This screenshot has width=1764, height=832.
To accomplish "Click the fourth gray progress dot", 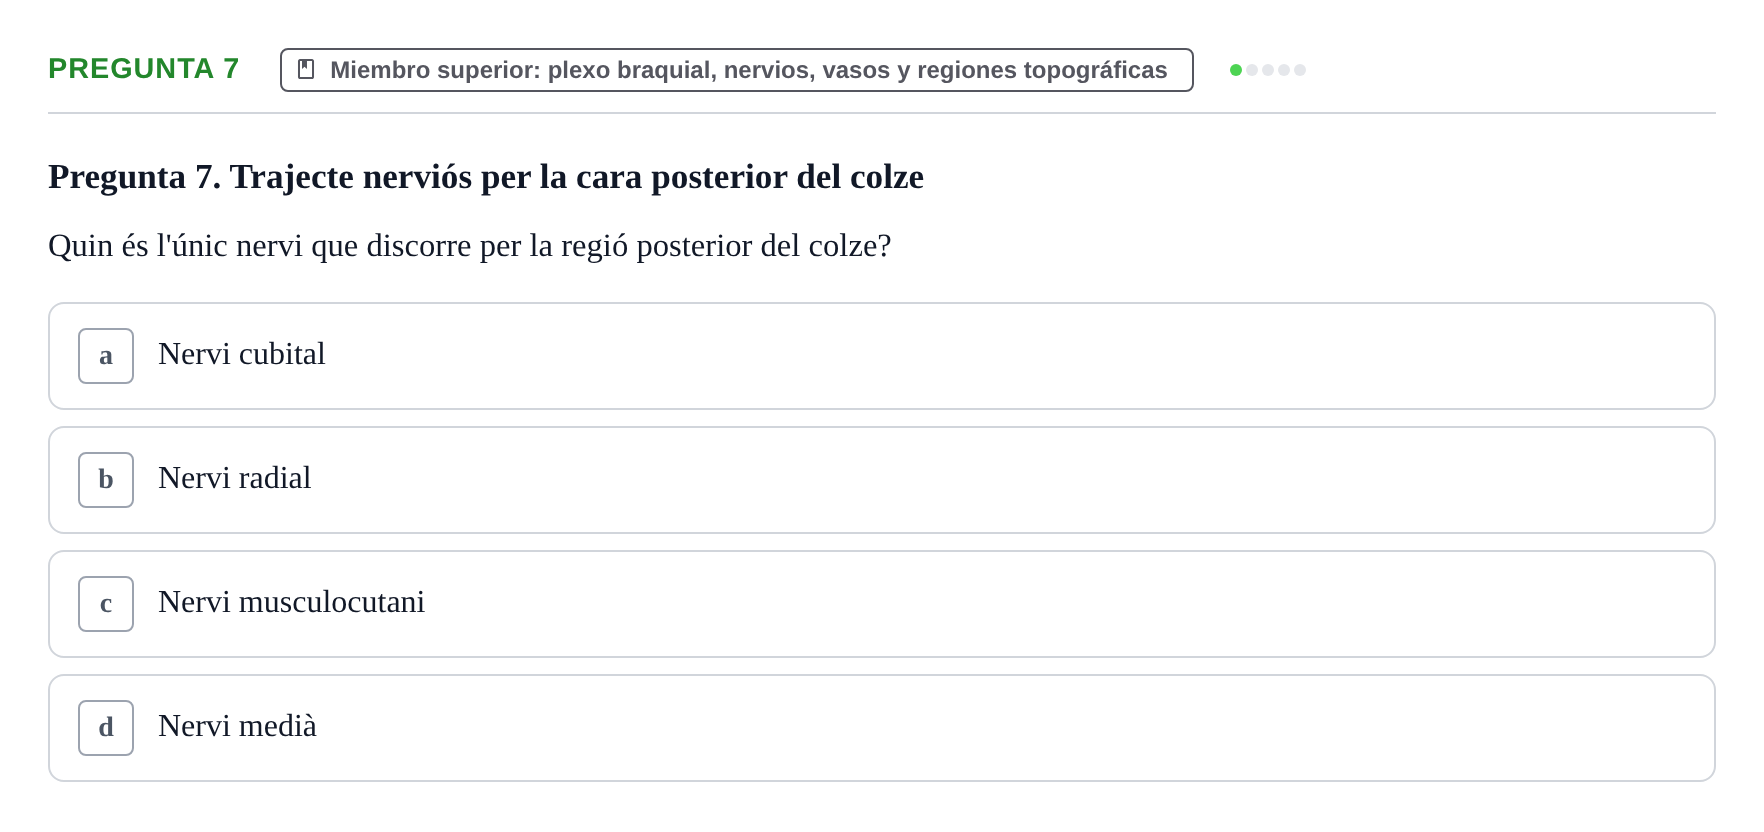I will pyautogui.click(x=1284, y=70).
